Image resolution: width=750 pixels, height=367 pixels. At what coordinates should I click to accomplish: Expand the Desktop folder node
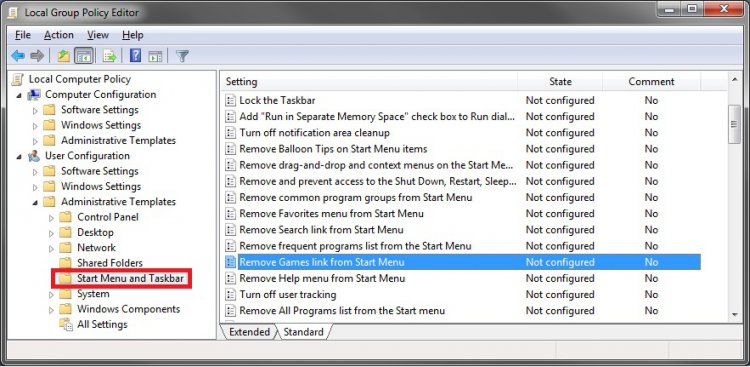pyautogui.click(x=51, y=233)
